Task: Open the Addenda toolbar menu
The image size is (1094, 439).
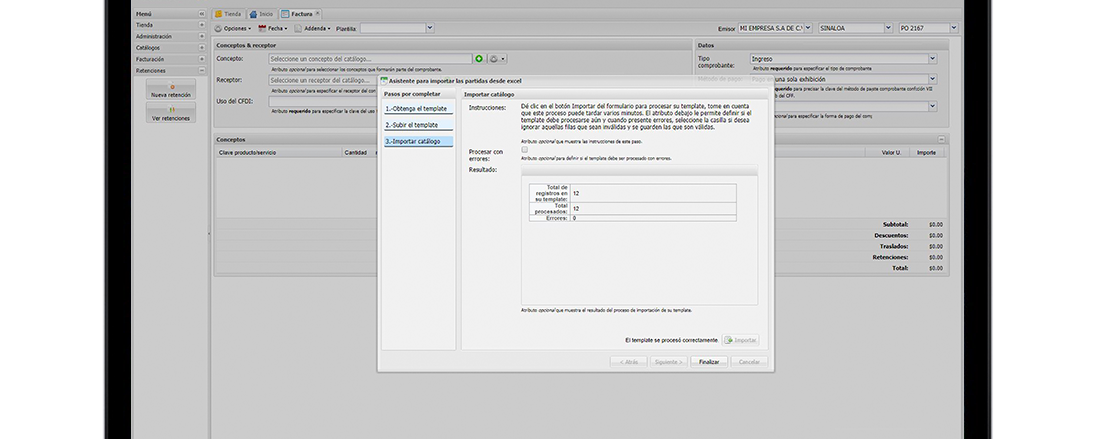Action: click(x=313, y=29)
